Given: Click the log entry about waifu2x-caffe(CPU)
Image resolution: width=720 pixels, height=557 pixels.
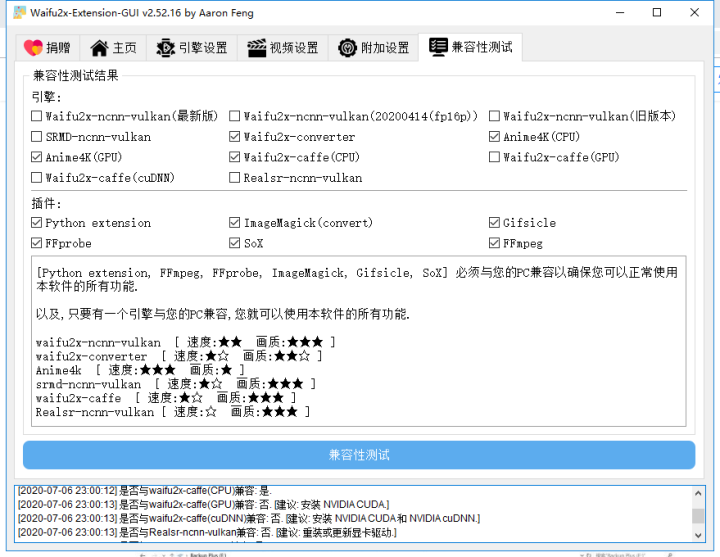Looking at the screenshot, I should click(x=145, y=490).
